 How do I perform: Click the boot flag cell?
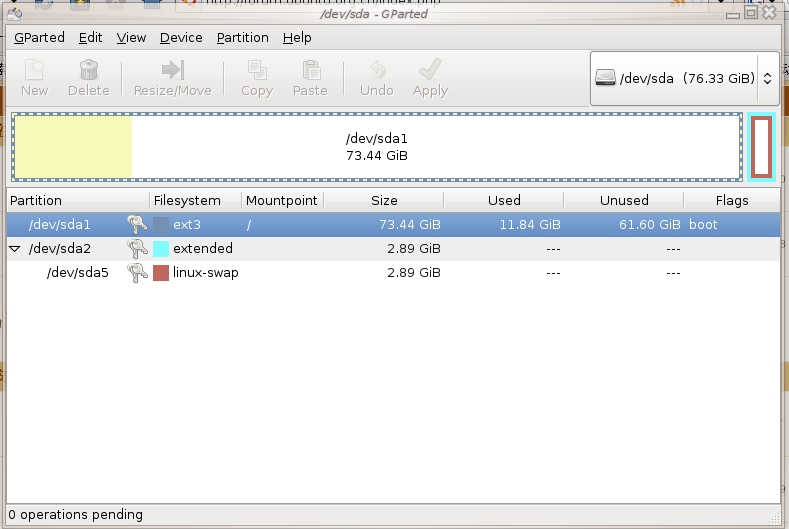[x=703, y=224]
